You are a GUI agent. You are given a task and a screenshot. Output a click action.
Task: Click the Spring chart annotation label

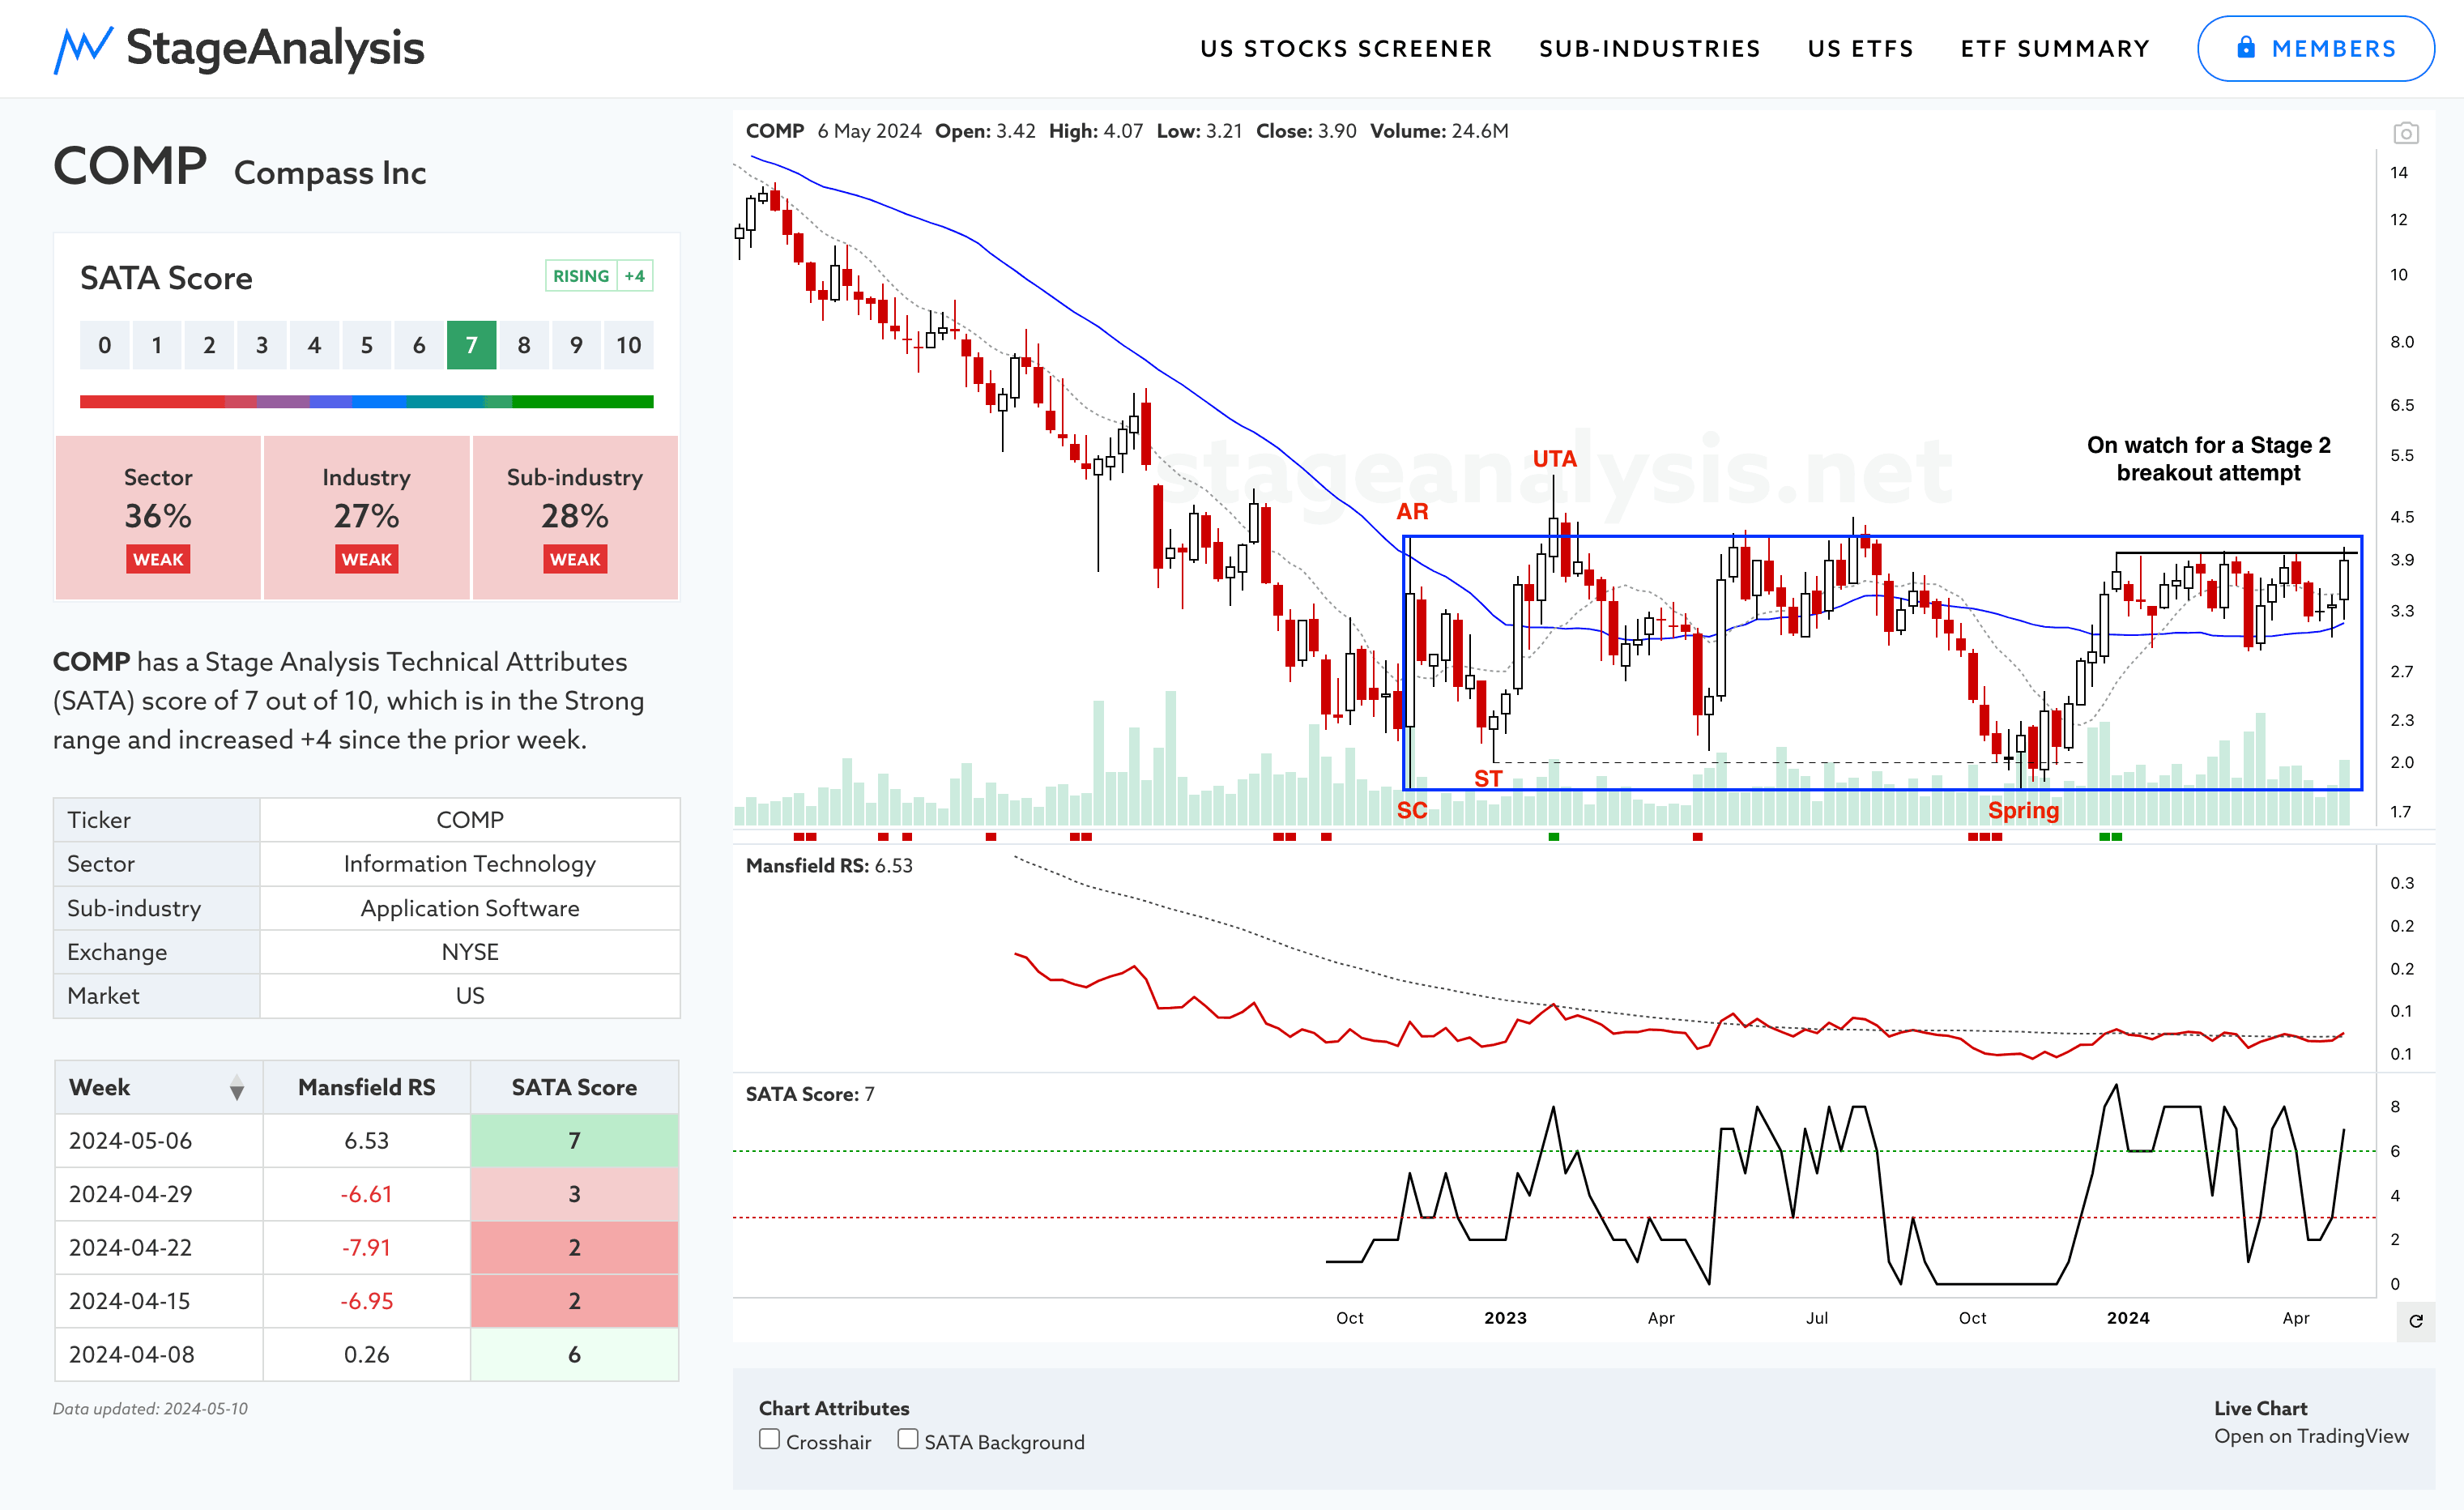tap(2023, 811)
